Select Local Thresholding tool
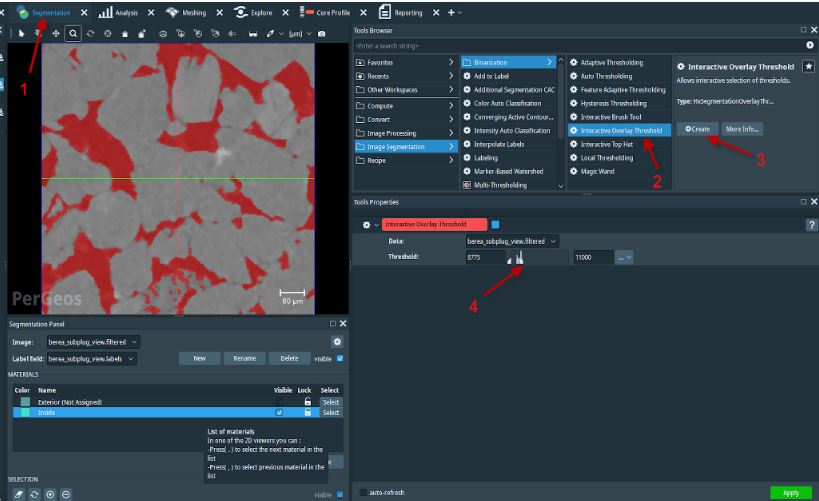Screen dimensions: 819x501 [x=606, y=158]
